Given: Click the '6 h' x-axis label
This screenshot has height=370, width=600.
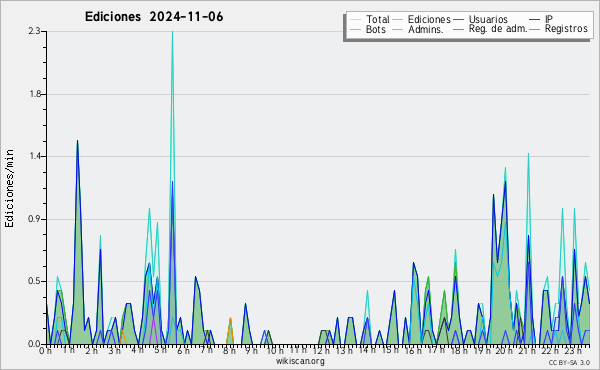Looking at the screenshot, I should [x=183, y=351].
